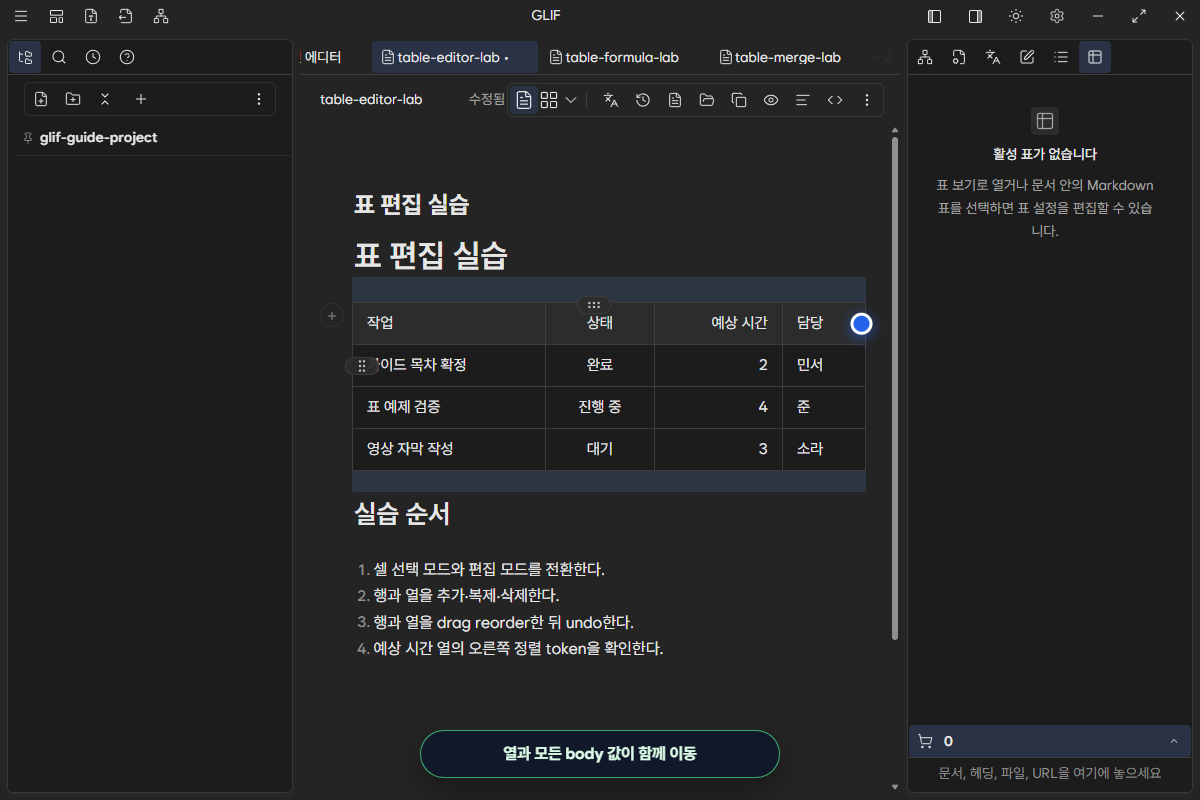The image size is (1200, 800).
Task: Click the row drag handle beside 목차 확정
Action: pyautogui.click(x=362, y=366)
